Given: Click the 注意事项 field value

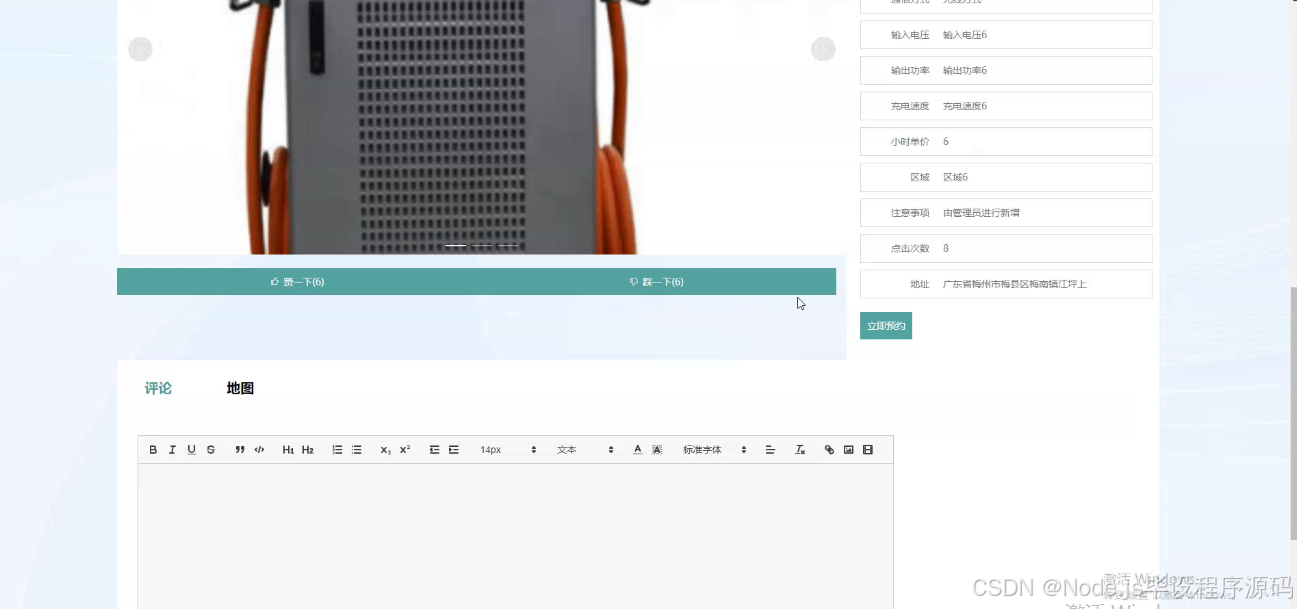Looking at the screenshot, I should point(981,213).
